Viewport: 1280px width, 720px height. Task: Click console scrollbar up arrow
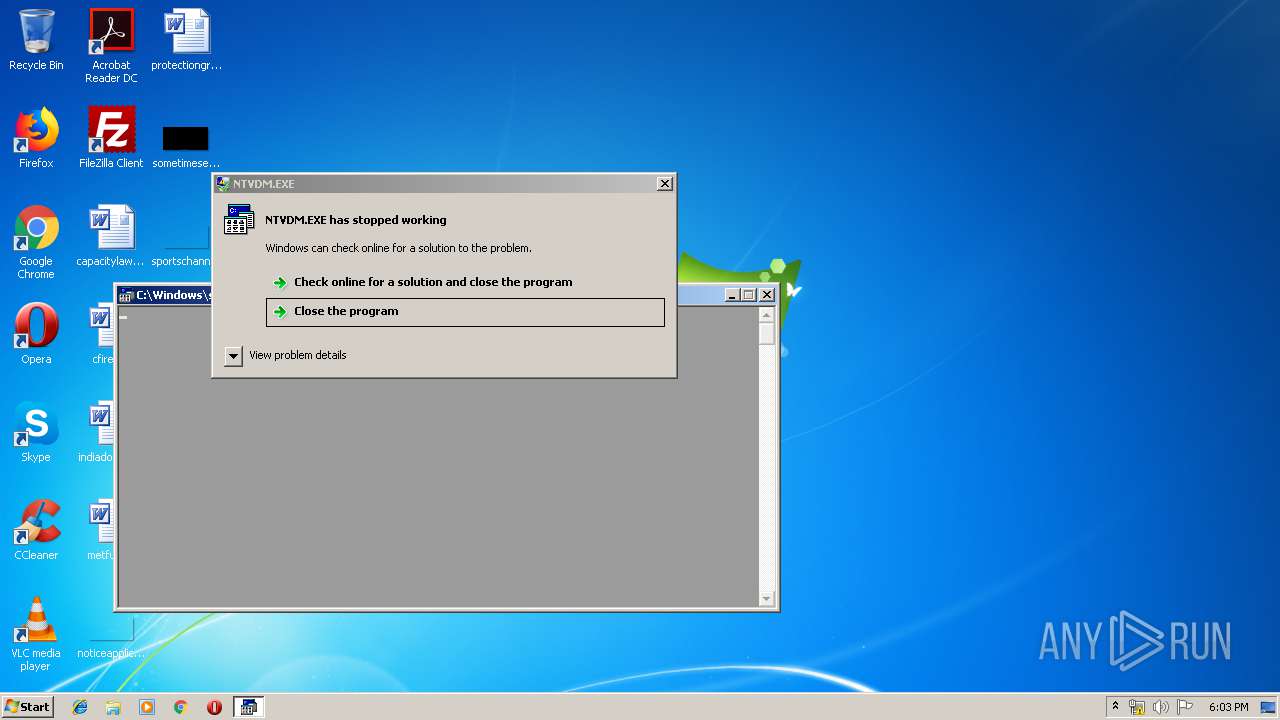(x=767, y=314)
